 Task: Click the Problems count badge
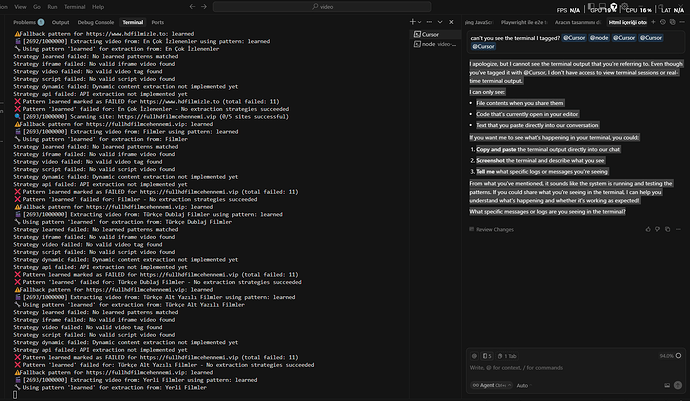(41, 22)
